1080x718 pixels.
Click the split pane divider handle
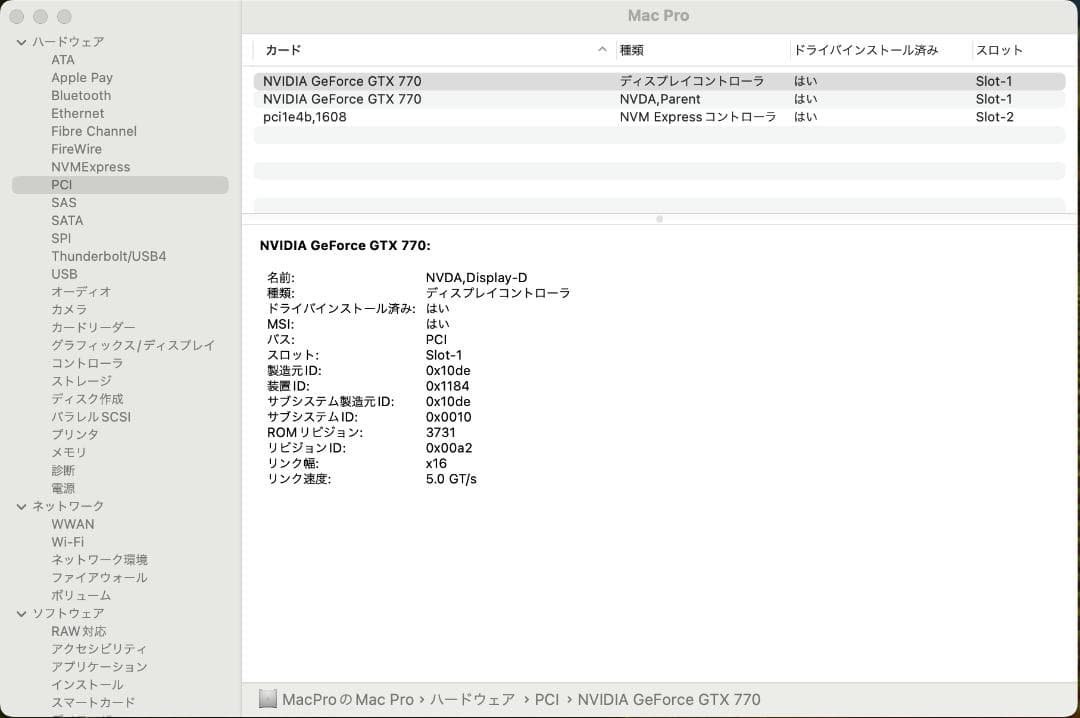point(659,219)
